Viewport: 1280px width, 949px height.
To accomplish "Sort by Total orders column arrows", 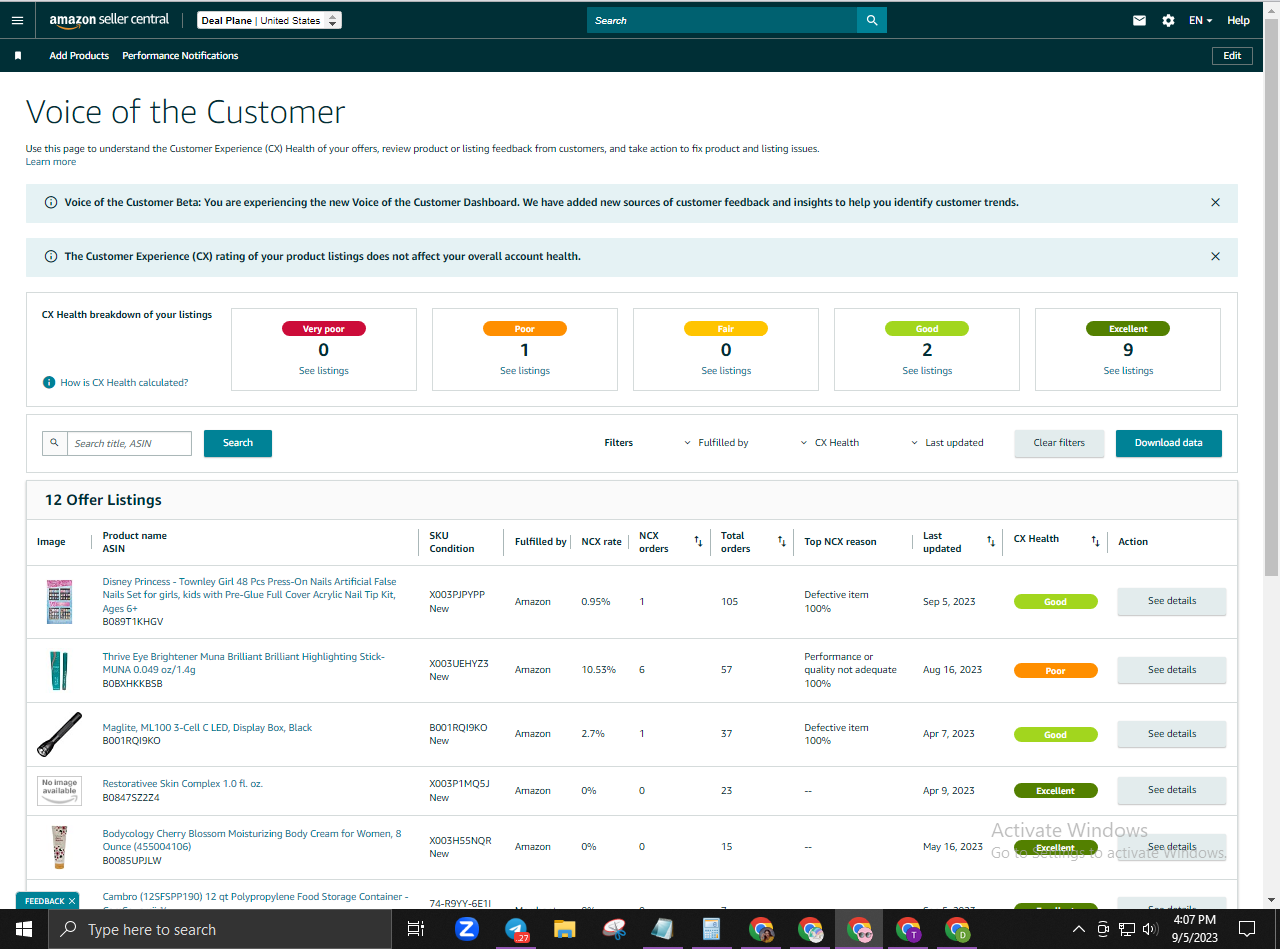I will click(x=781, y=542).
